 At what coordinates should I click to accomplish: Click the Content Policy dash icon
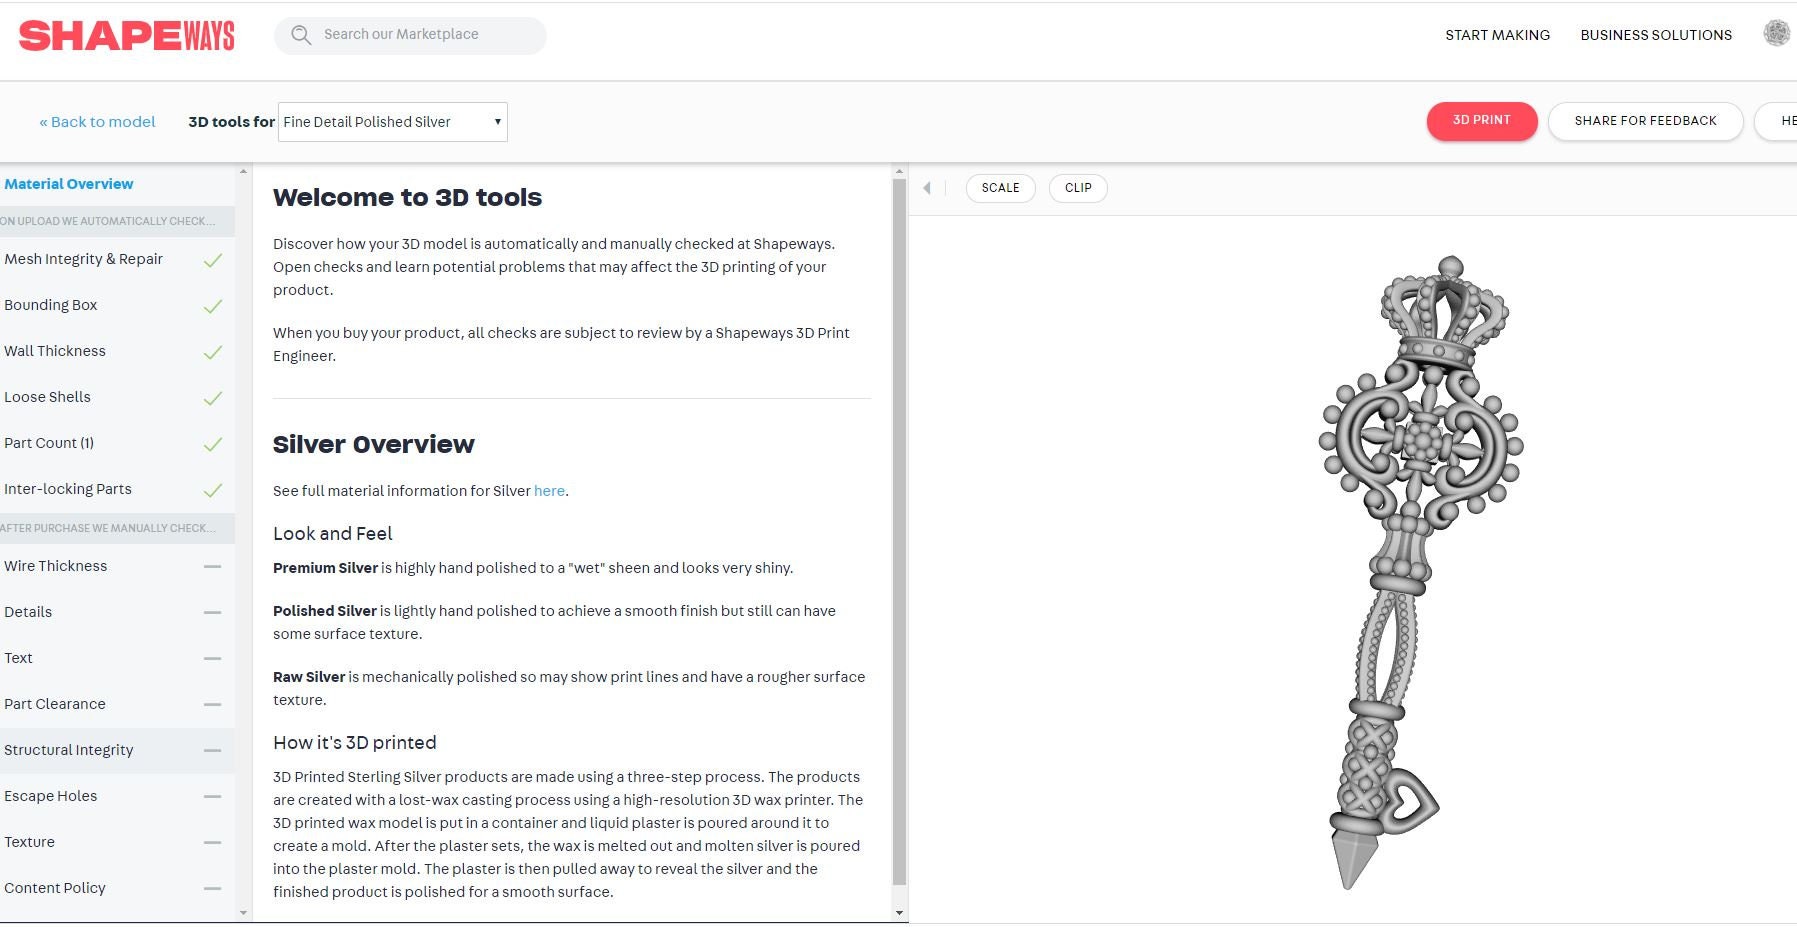point(212,888)
